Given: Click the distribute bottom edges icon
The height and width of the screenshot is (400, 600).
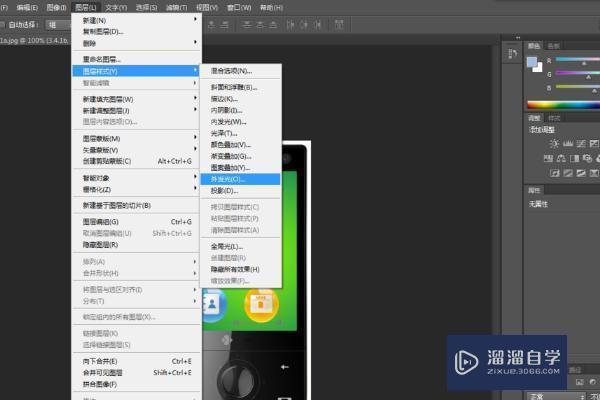Looking at the screenshot, I should (x=273, y=25).
